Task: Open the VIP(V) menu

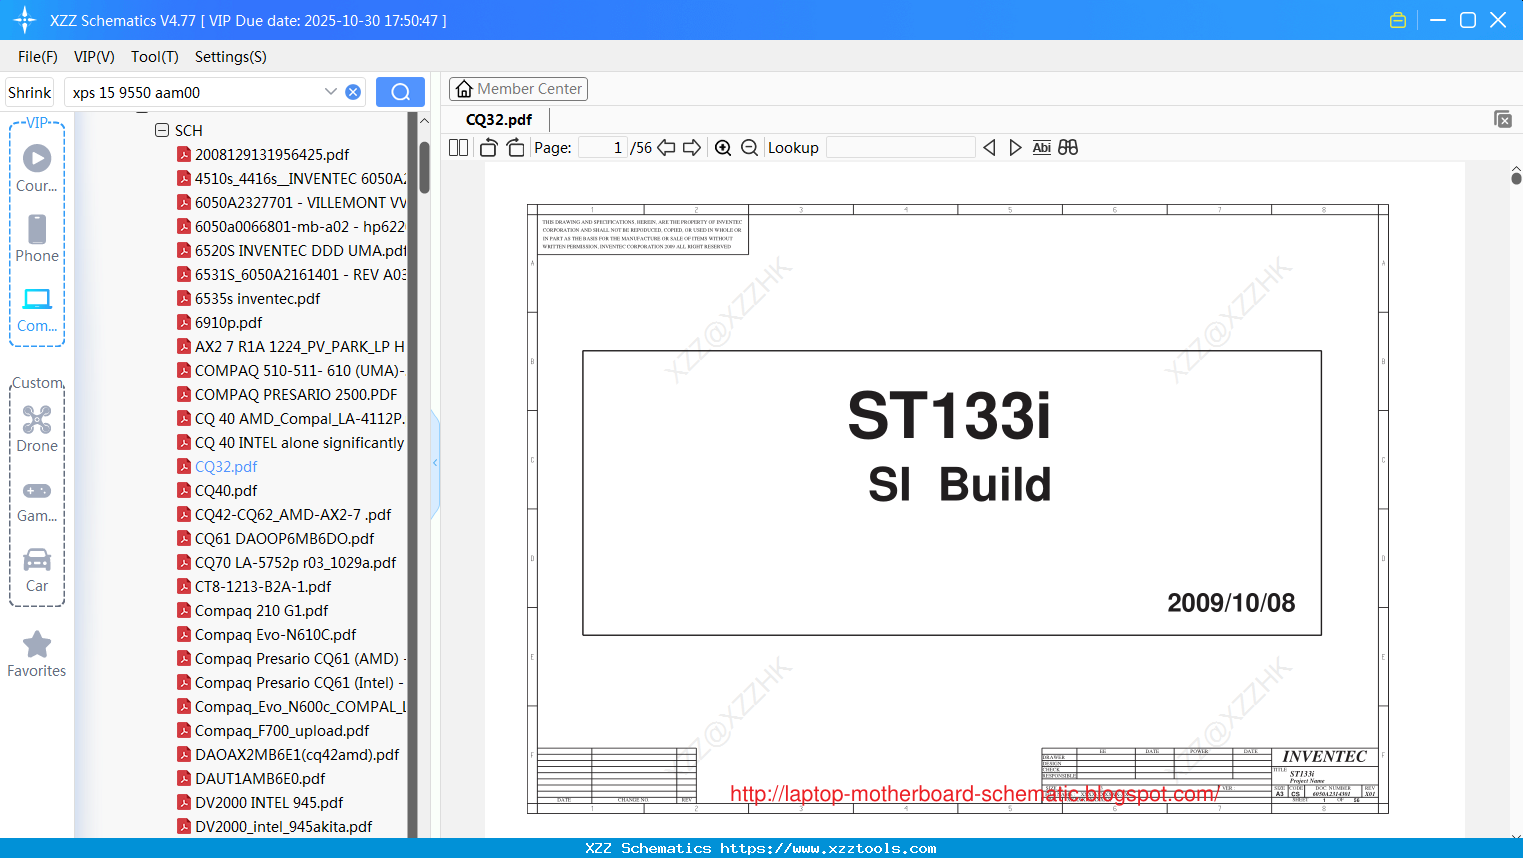Action: (x=94, y=57)
